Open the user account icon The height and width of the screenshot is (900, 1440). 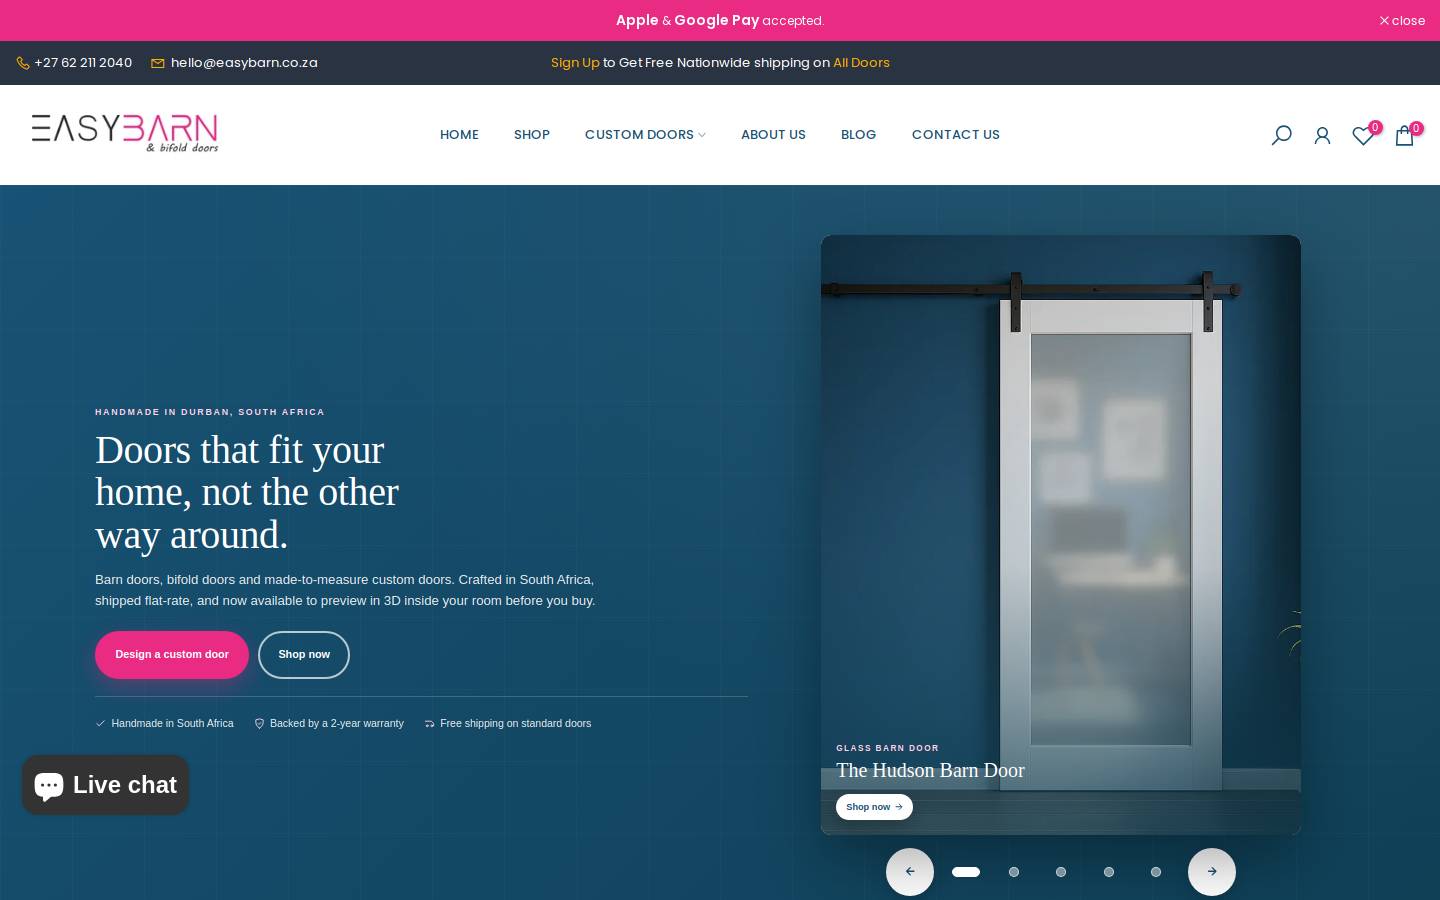click(1322, 135)
